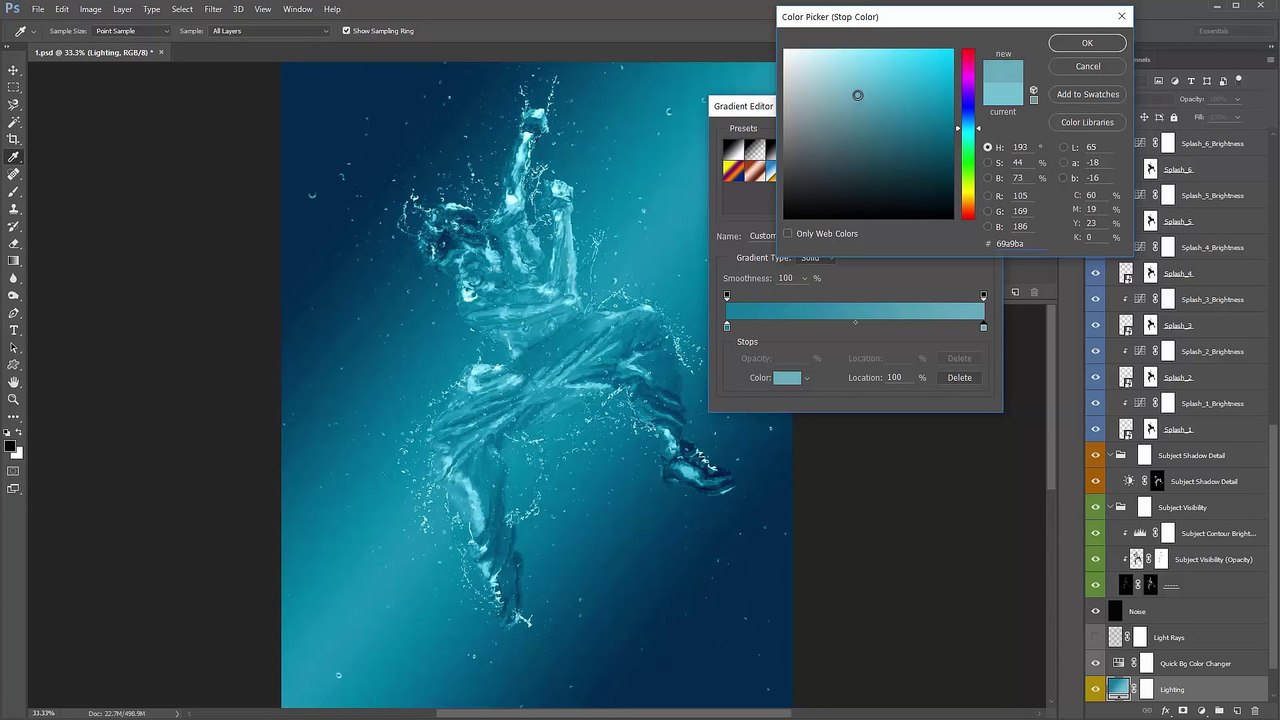Delete the selected color stop
Viewport: 1280px width, 720px height.
coord(959,378)
